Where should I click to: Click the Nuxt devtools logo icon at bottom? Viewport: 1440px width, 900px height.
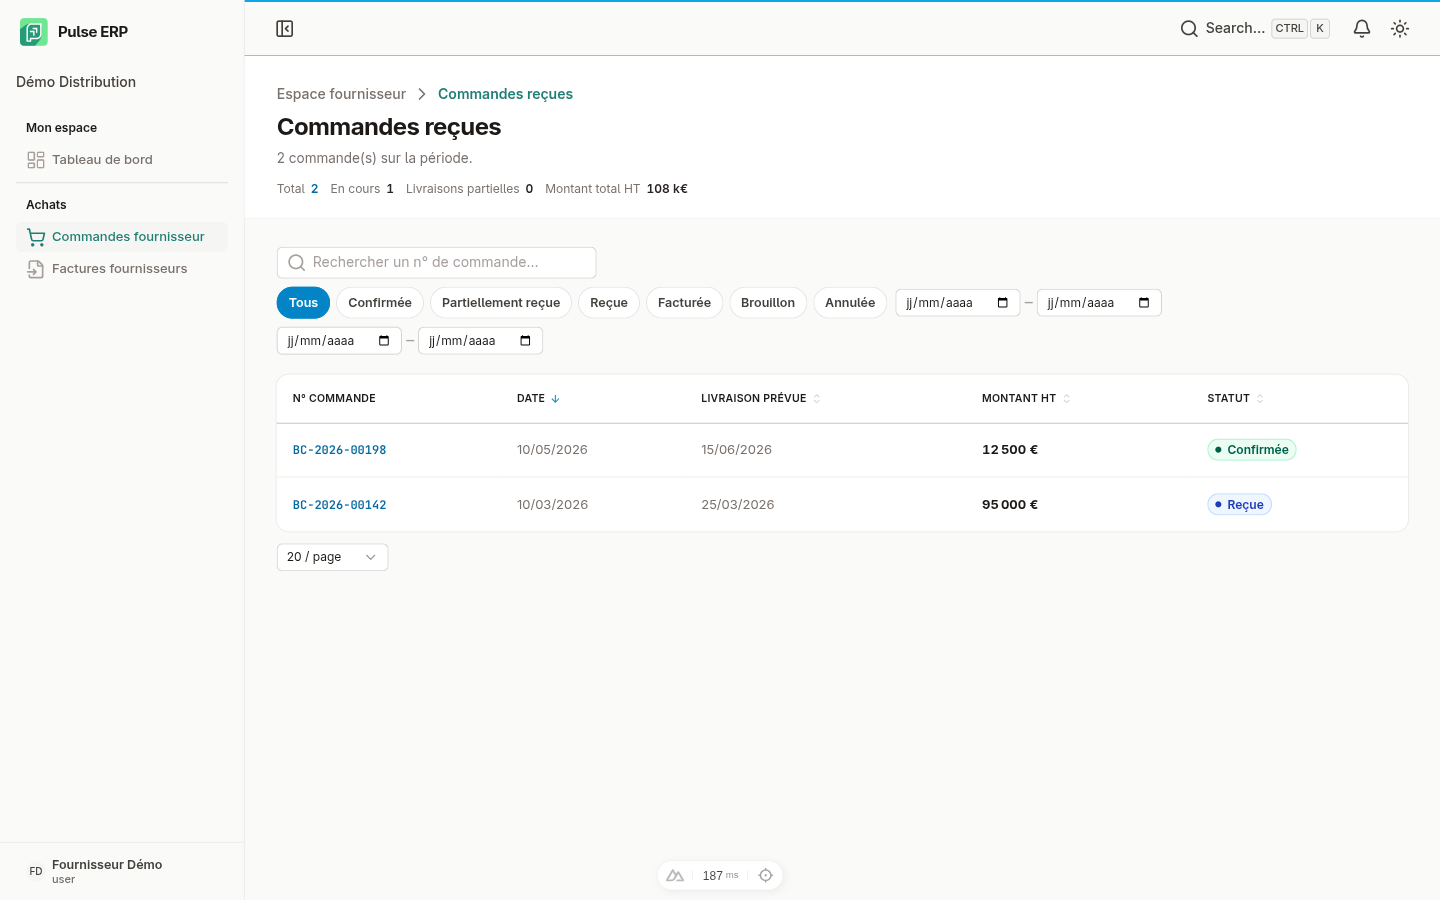pos(675,876)
